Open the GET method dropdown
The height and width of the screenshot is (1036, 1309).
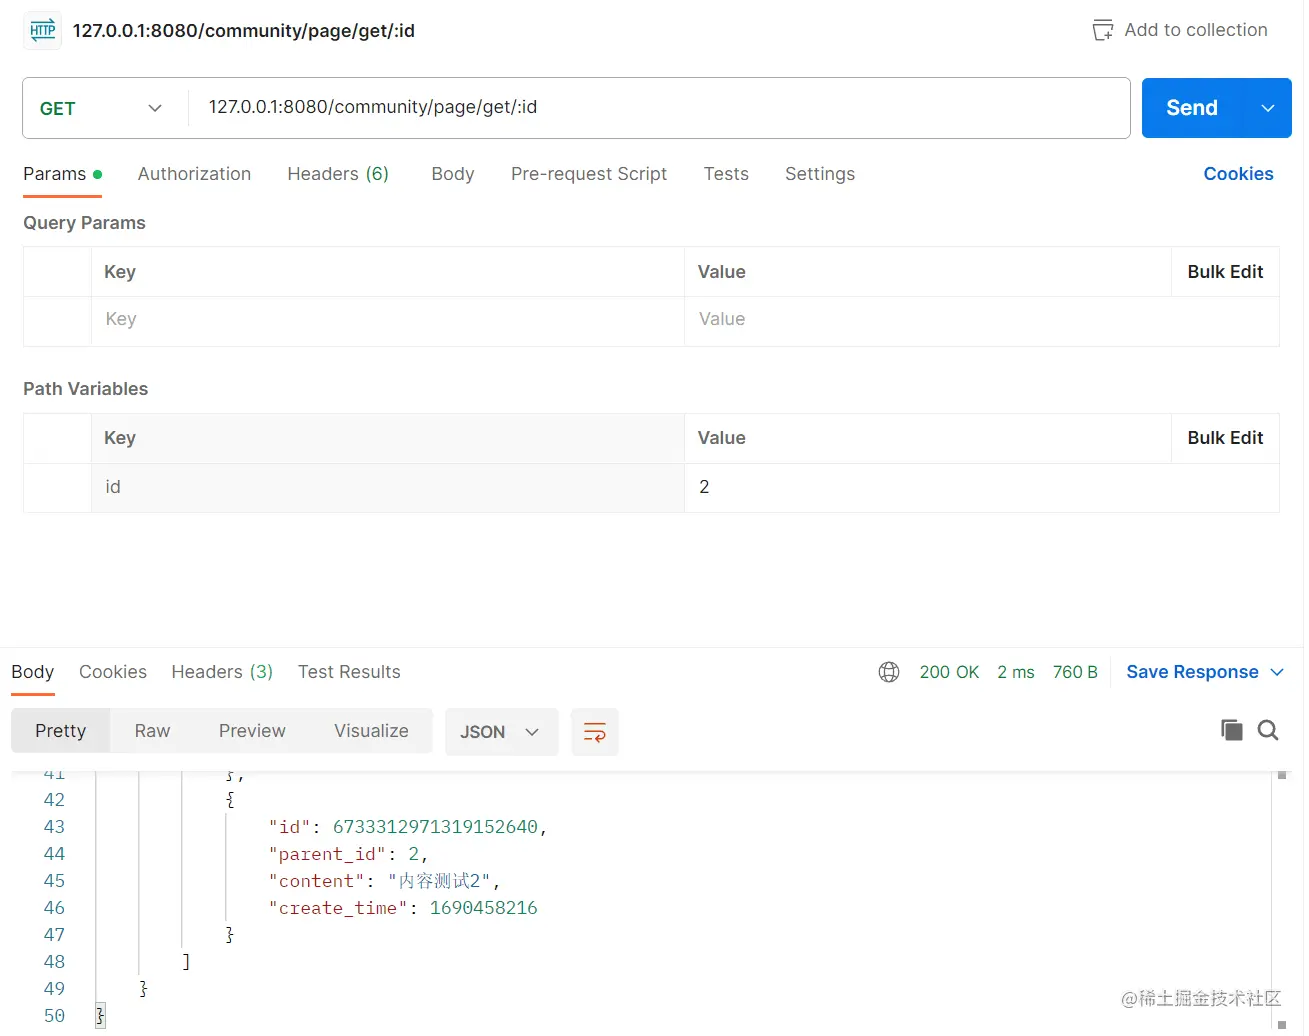pyautogui.click(x=101, y=108)
